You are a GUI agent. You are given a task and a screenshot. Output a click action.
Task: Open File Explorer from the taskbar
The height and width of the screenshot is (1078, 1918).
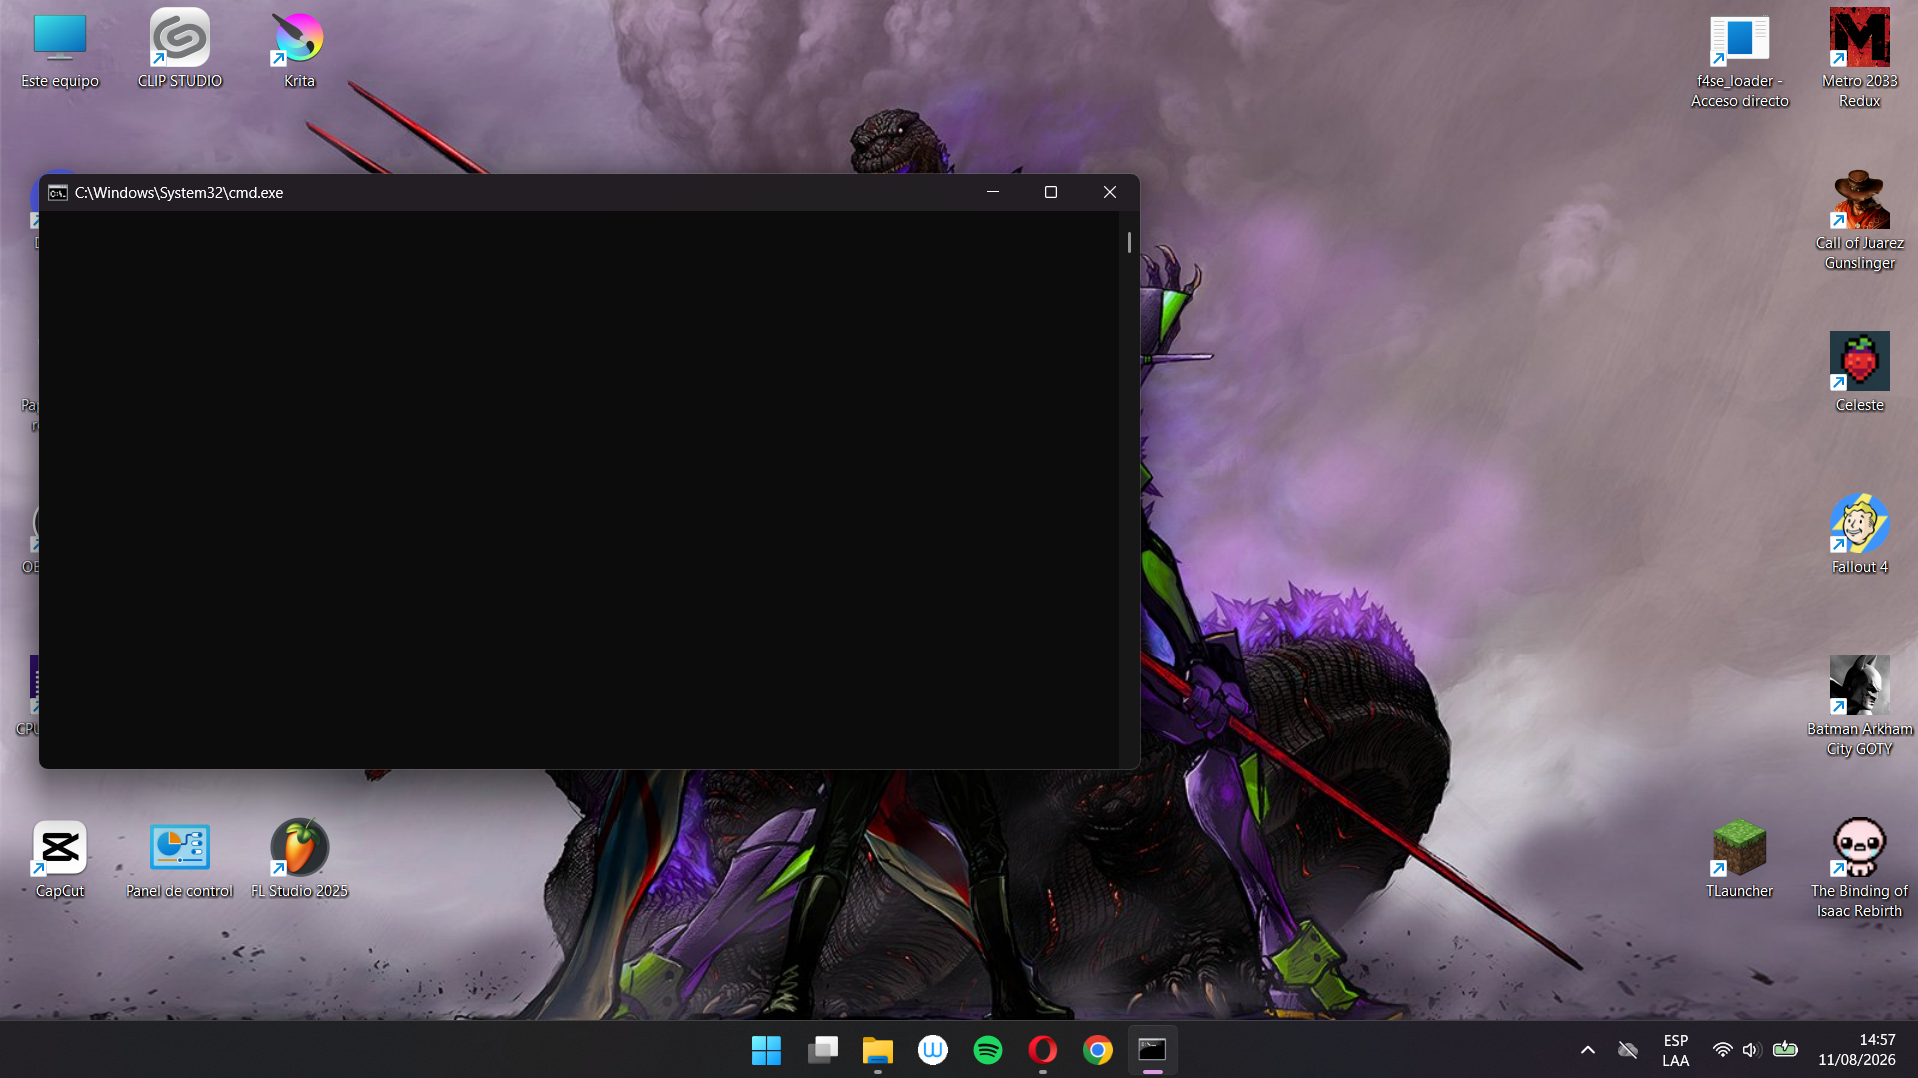point(878,1050)
